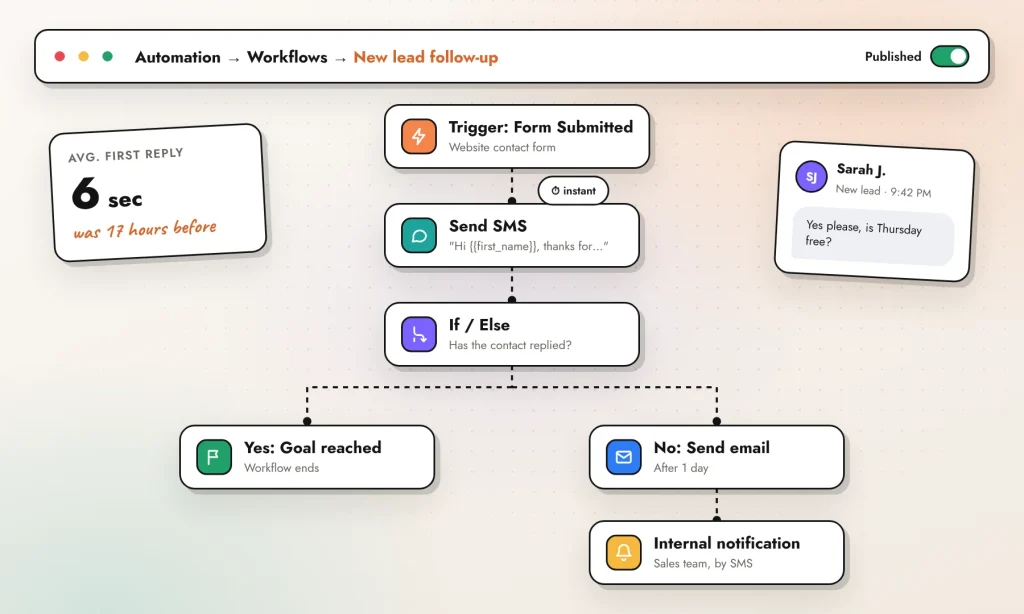1024x614 pixels.
Task: Open the Yes: Goal reached node
Action: (x=307, y=457)
